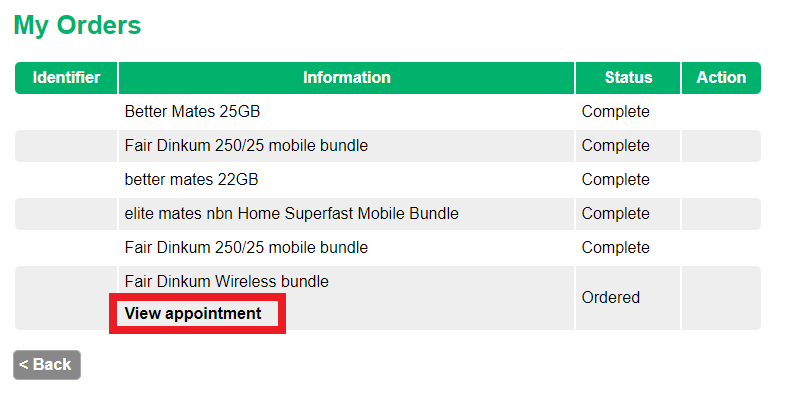Click the Status column header

click(628, 78)
